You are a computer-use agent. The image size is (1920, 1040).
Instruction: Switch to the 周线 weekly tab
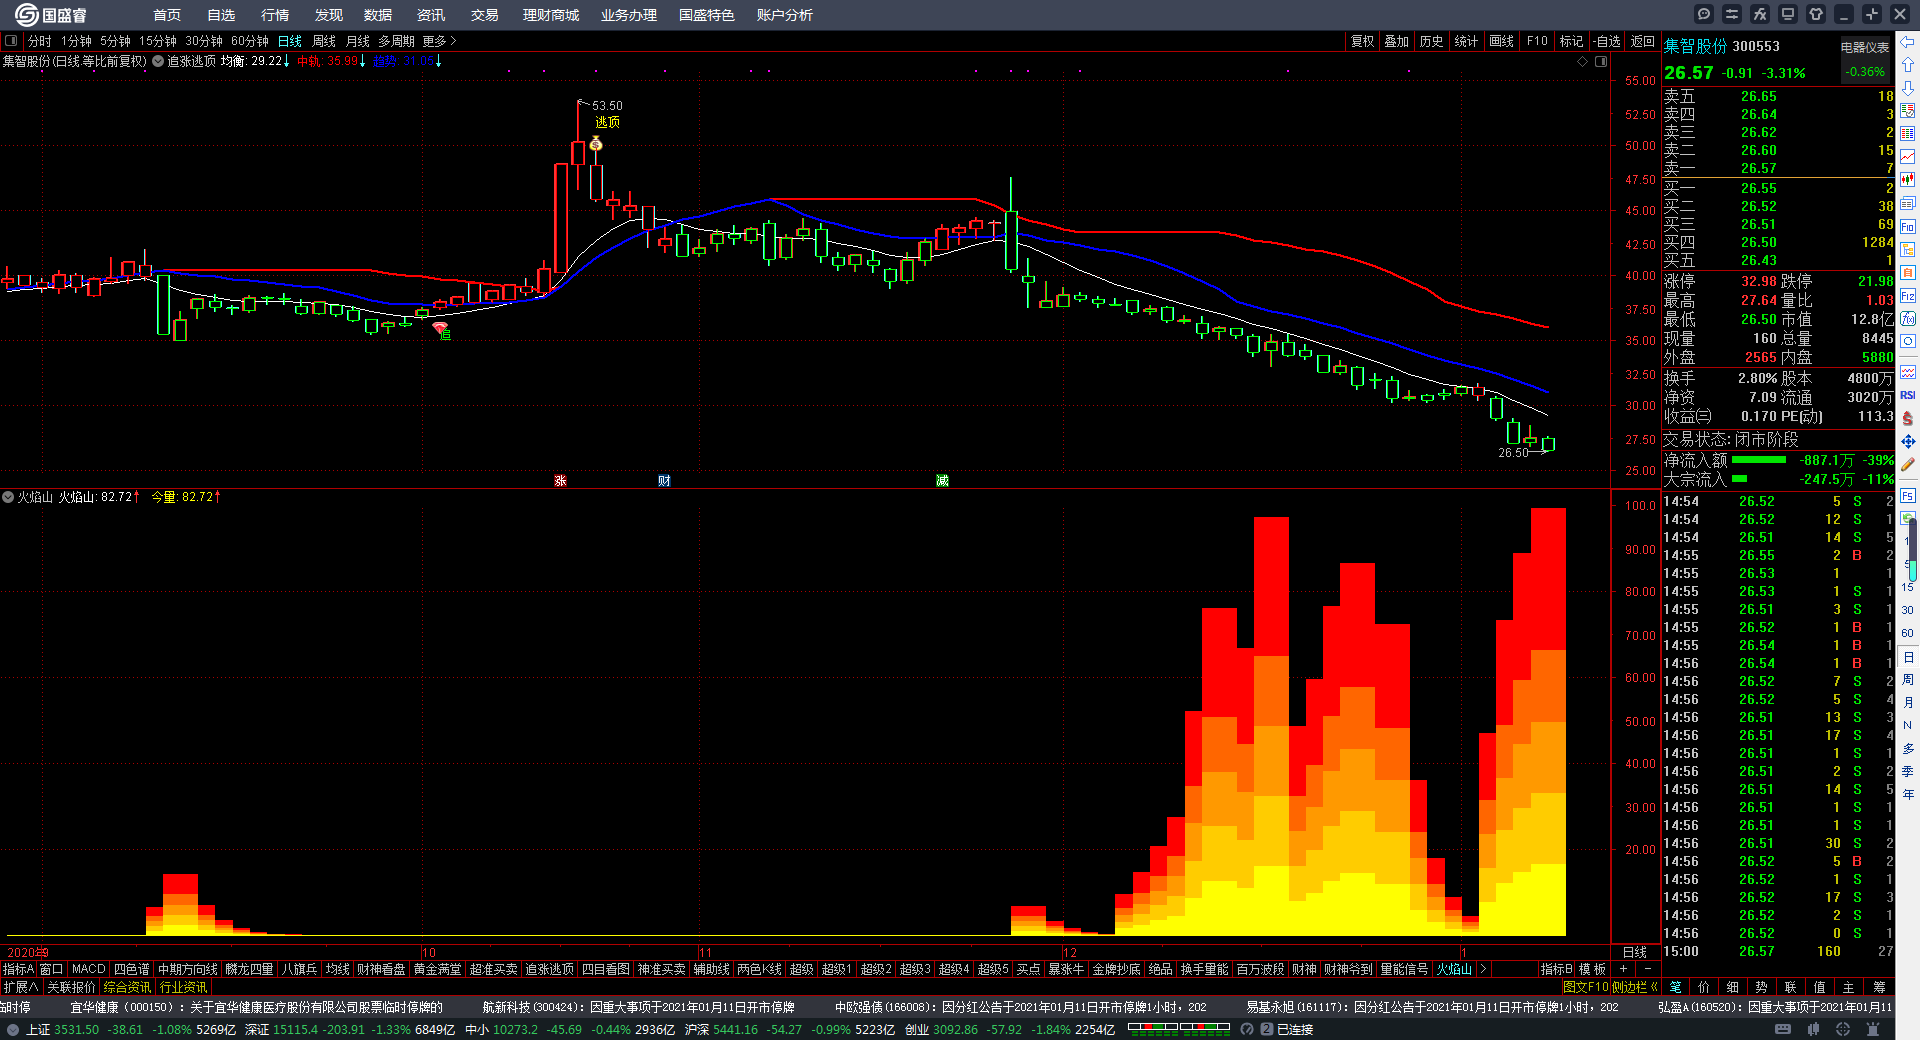tap(324, 41)
